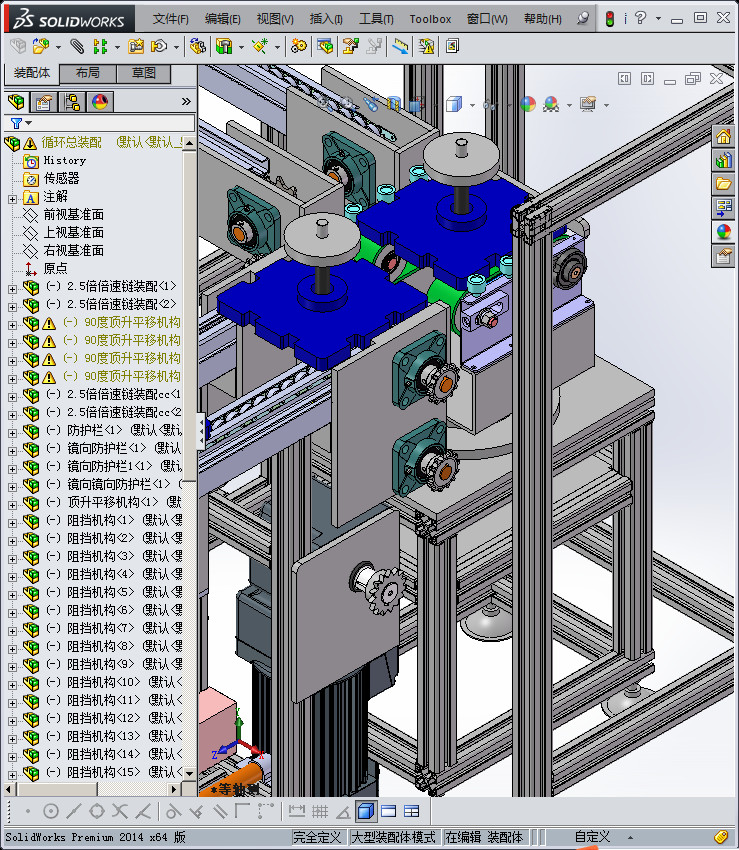Open the filter dropdown arrow in tree panel
Viewport: 739px width, 850px height.
(29, 124)
